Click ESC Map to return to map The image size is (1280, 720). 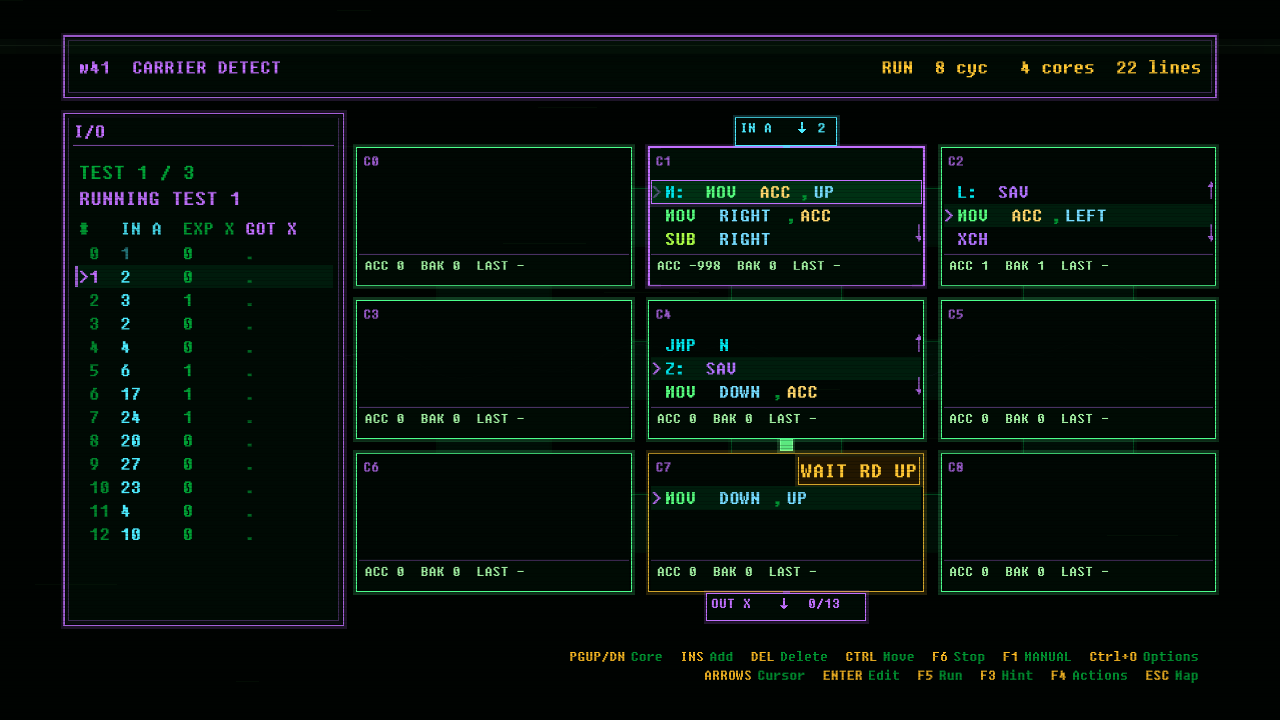1171,675
